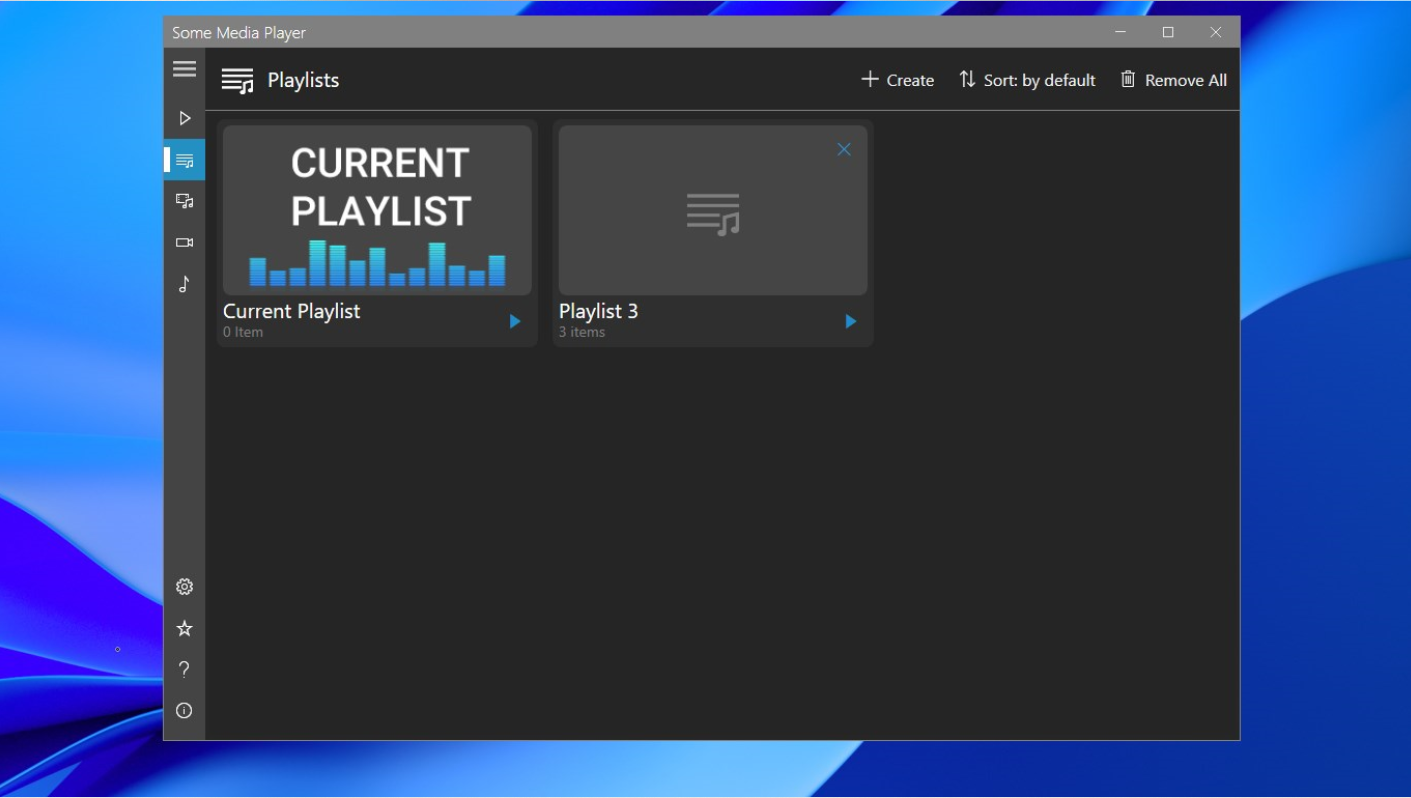Open the media library sidebar icon

pyautogui.click(x=184, y=201)
